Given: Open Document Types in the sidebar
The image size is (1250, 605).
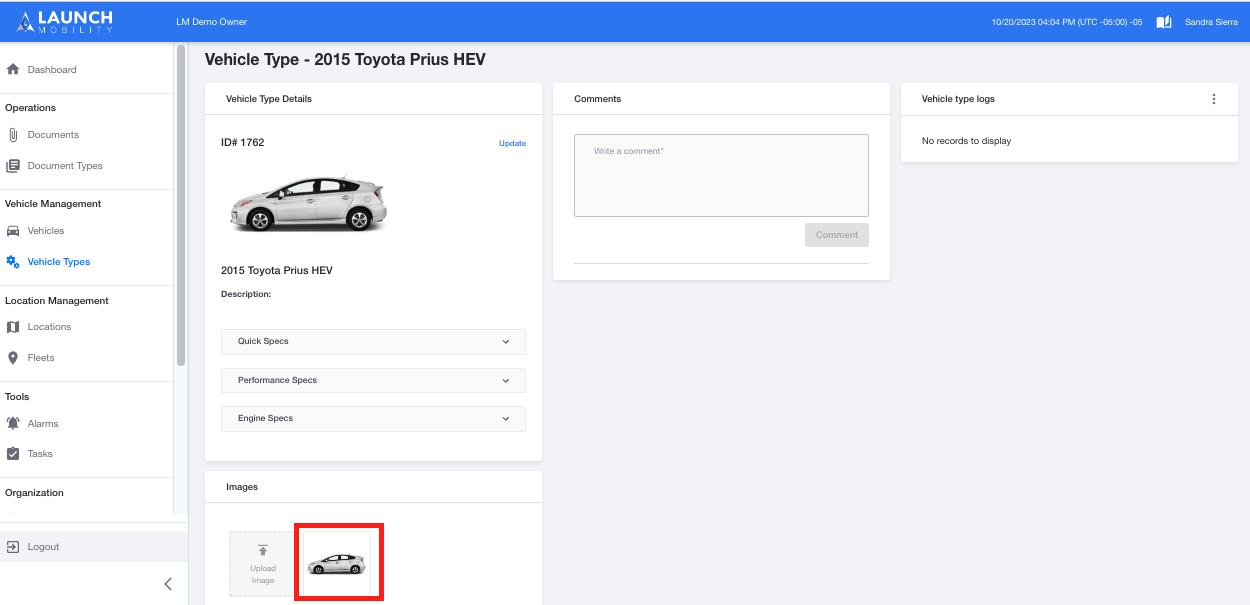Looking at the screenshot, I should pos(65,166).
